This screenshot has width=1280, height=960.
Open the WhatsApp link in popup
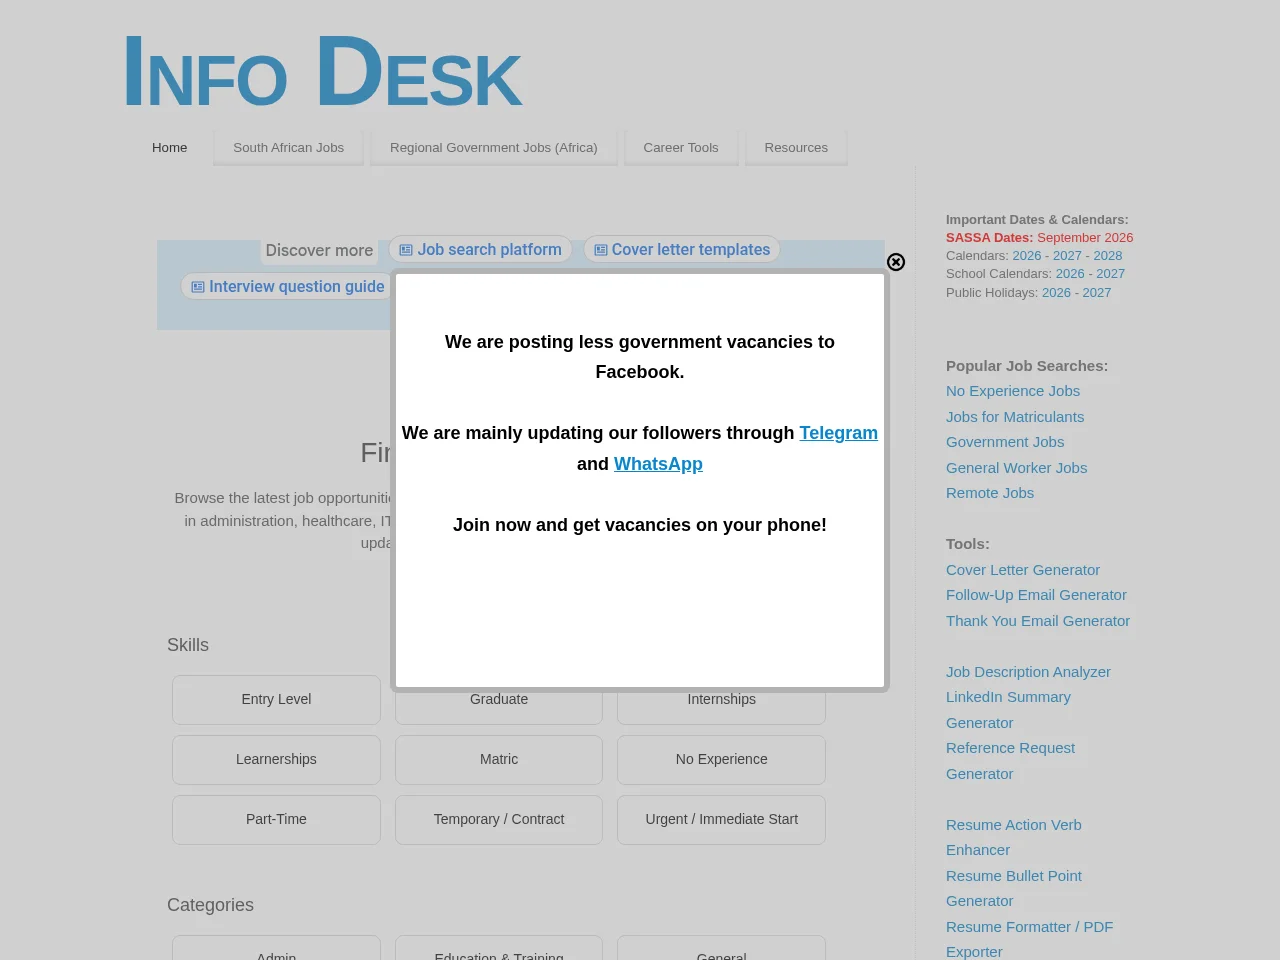point(658,464)
